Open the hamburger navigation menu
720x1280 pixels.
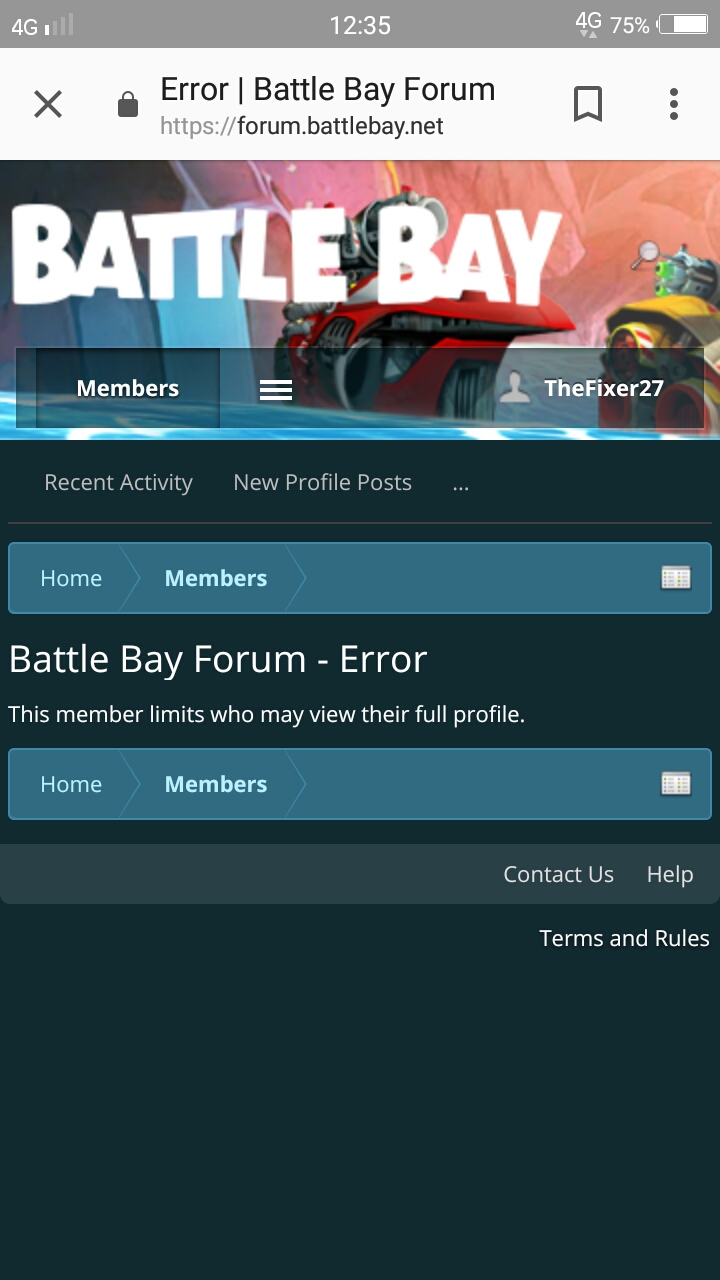(x=276, y=390)
